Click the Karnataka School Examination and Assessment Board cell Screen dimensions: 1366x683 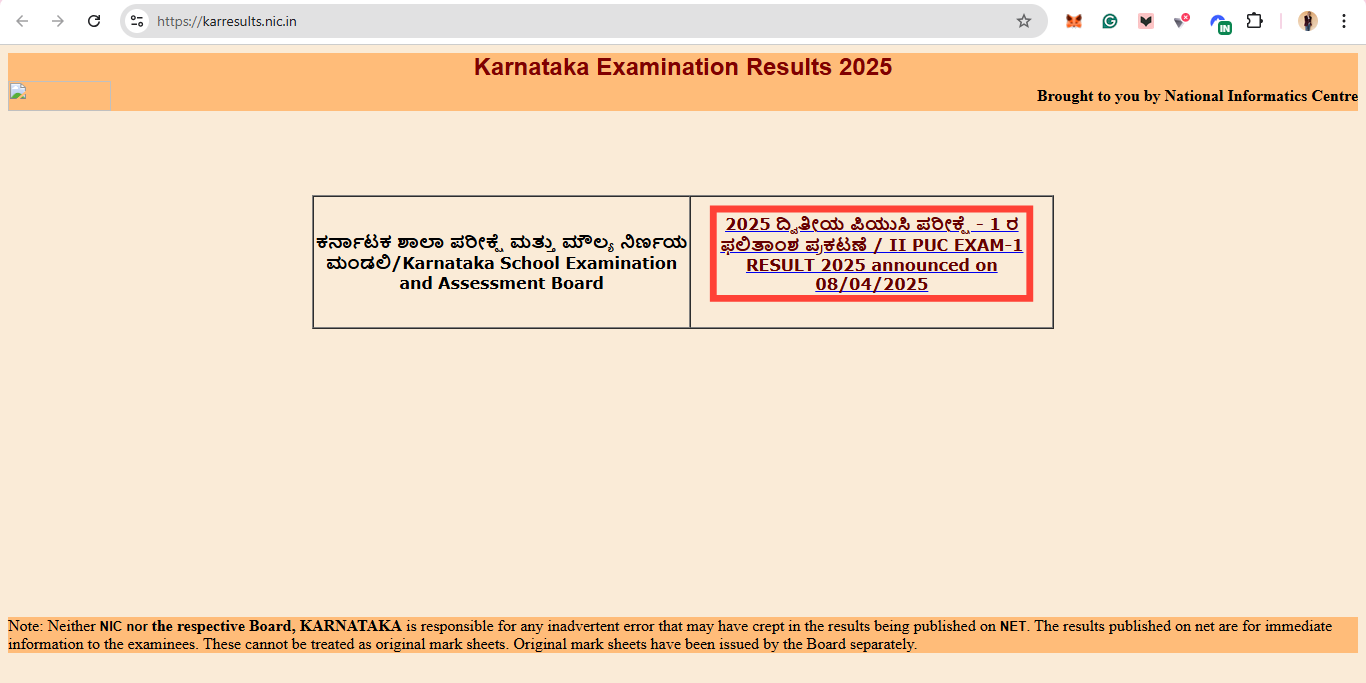501,263
